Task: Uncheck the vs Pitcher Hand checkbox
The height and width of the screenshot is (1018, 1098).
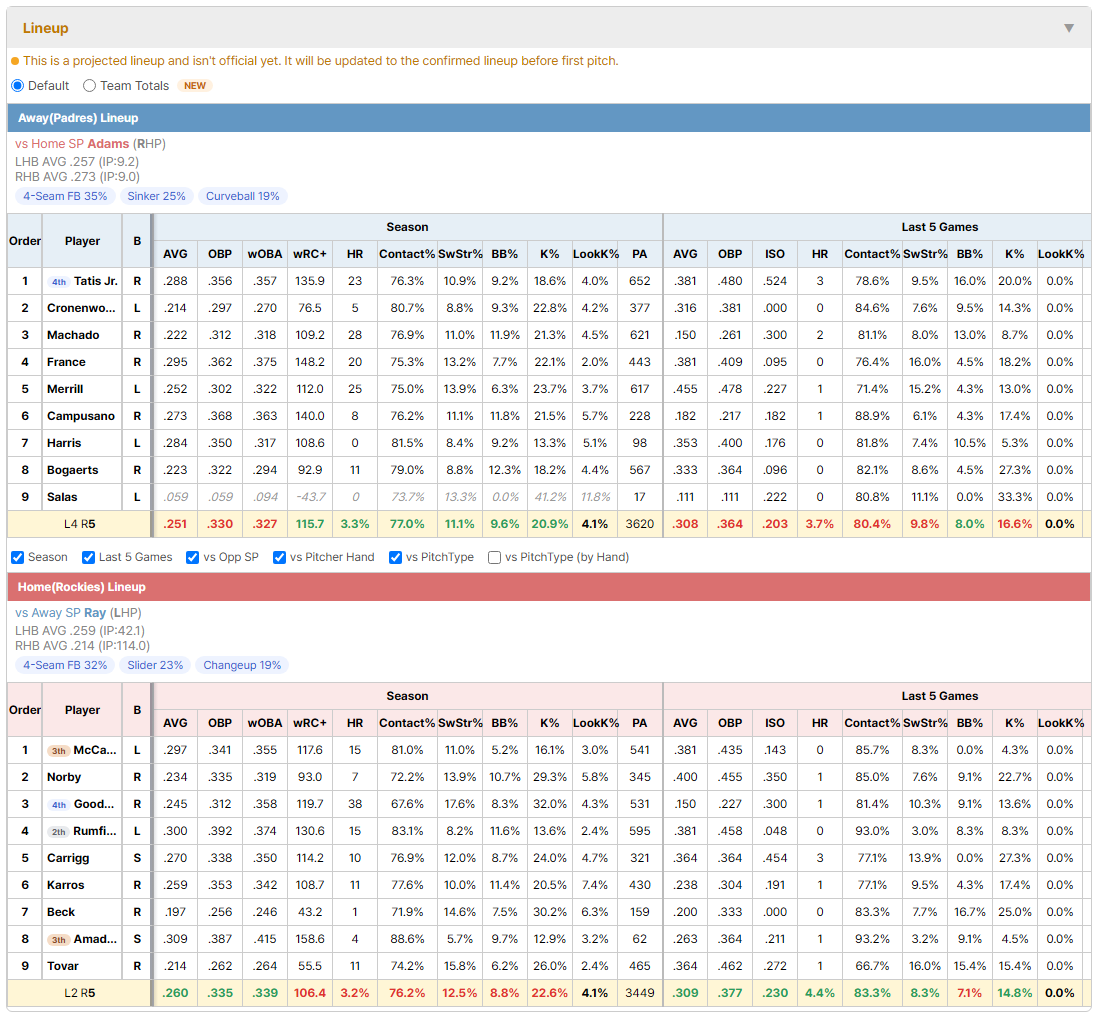Action: click(279, 557)
